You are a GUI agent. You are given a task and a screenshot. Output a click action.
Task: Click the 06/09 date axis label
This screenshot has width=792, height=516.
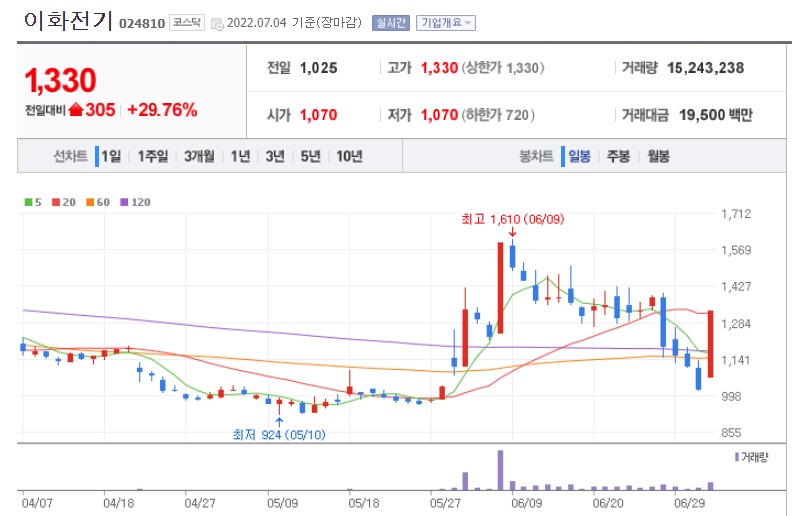pos(526,503)
